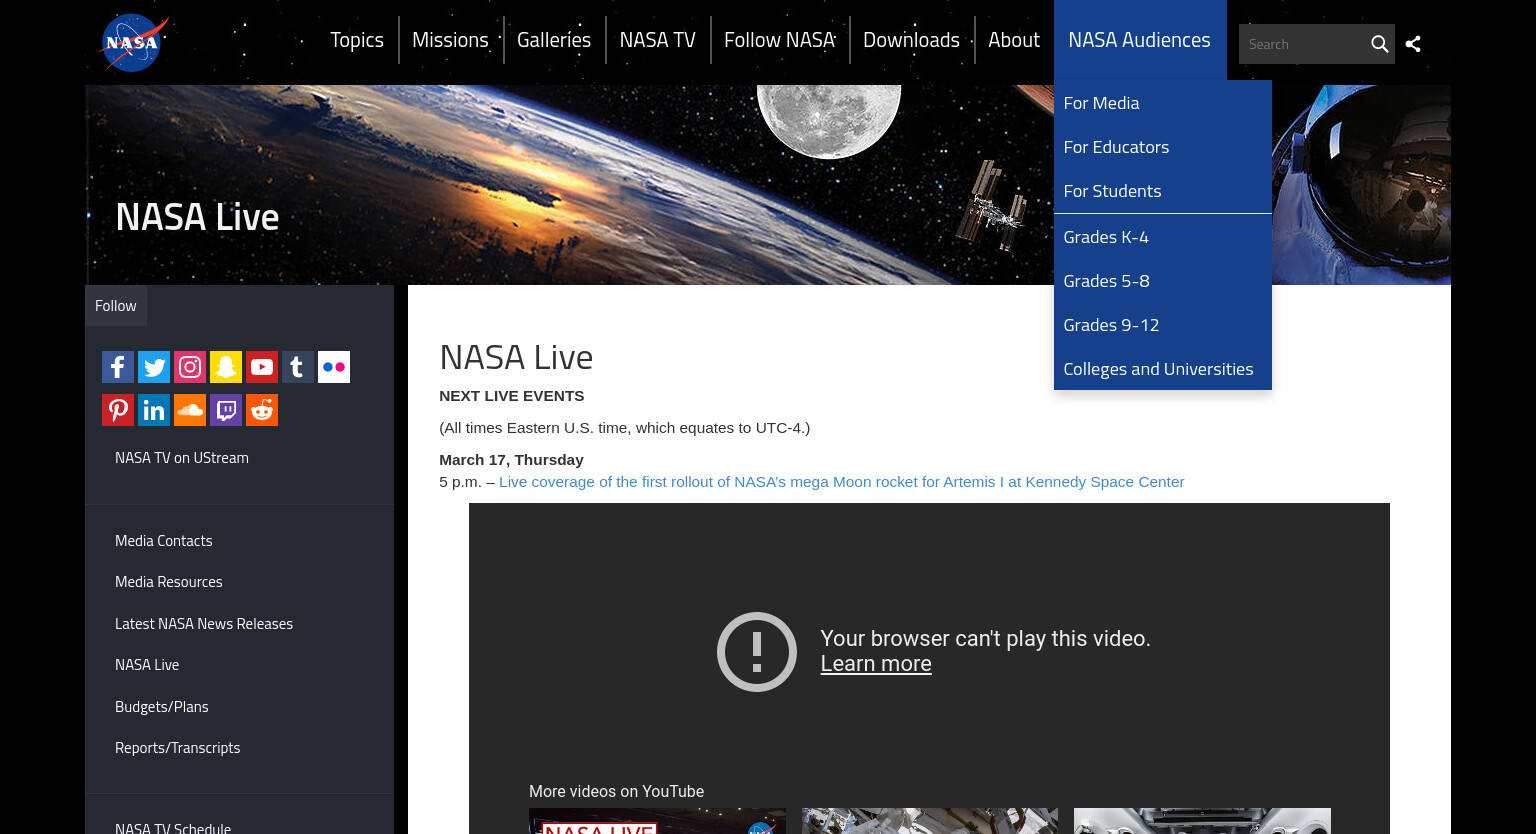Open NASA Live sidebar link
The image size is (1536, 834).
(x=147, y=665)
